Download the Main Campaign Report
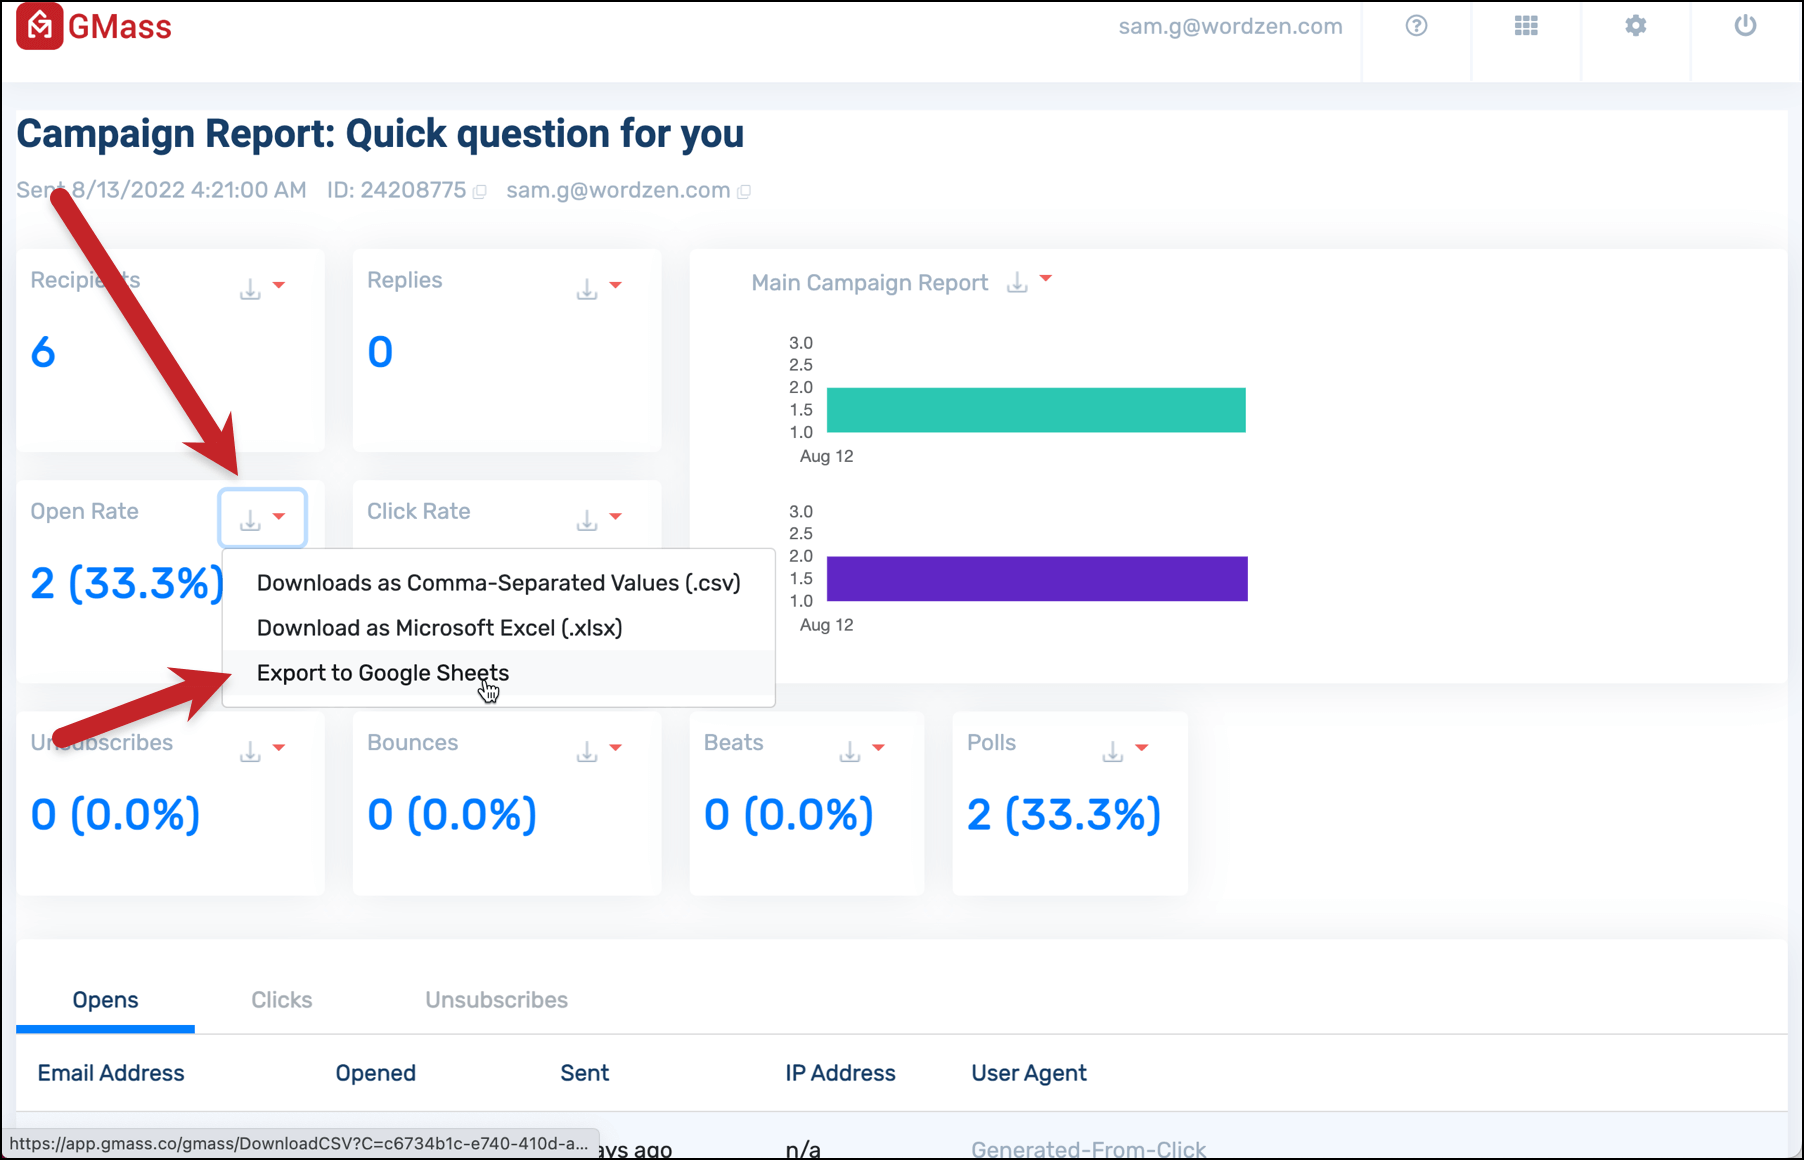The width and height of the screenshot is (1804, 1160). coord(1017,282)
